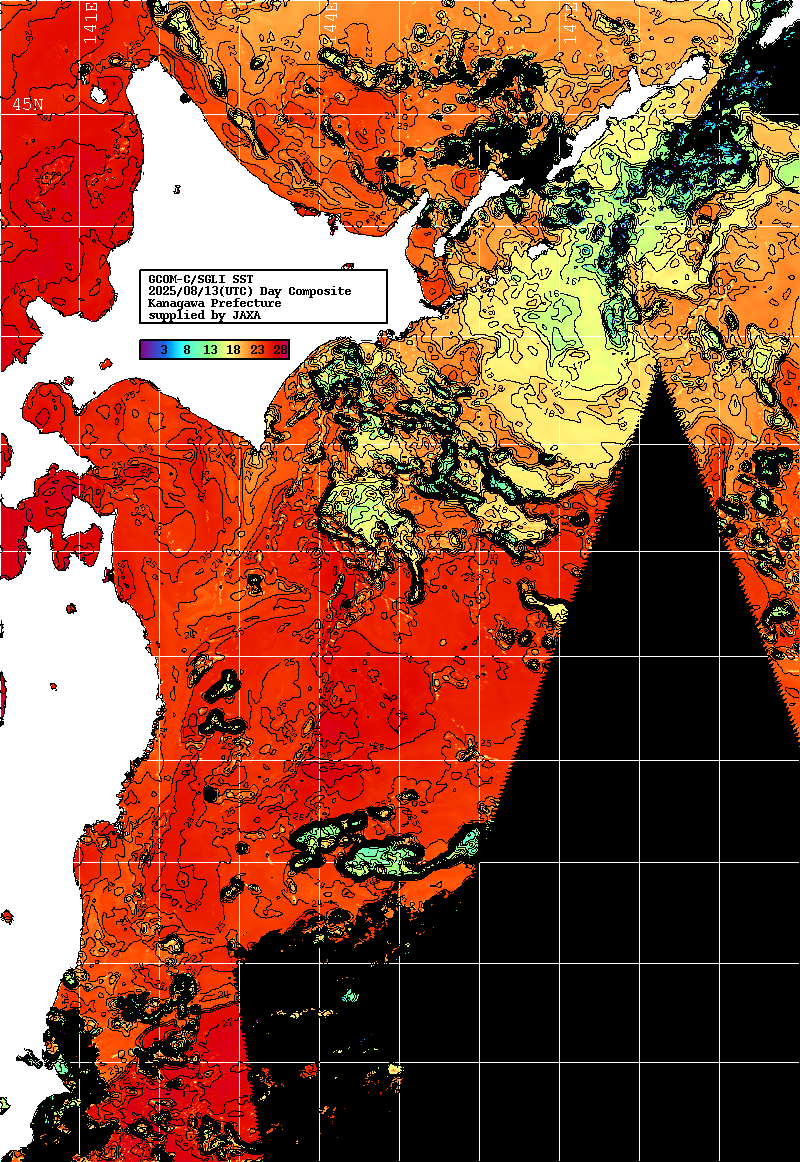The height and width of the screenshot is (1162, 800).
Task: Click the "23" value on the color legend
Action: click(x=257, y=350)
